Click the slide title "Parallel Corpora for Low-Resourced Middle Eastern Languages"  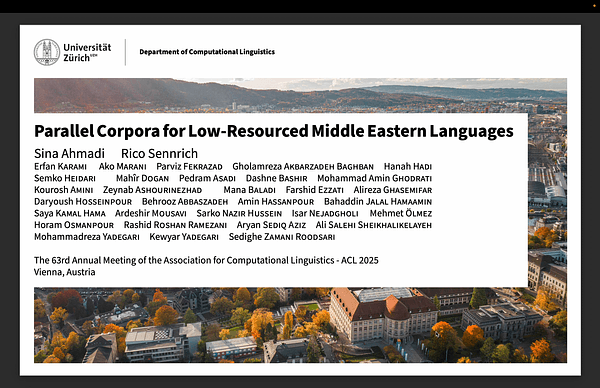(274, 131)
